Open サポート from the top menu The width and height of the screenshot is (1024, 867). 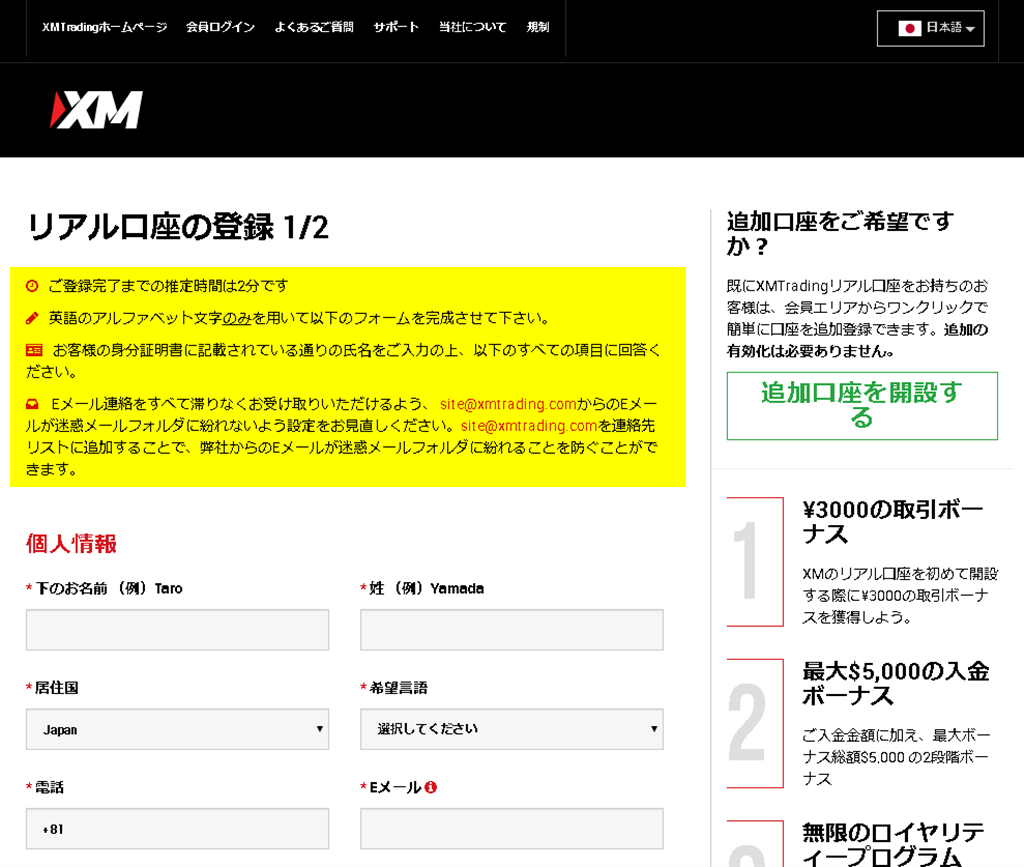coord(395,27)
